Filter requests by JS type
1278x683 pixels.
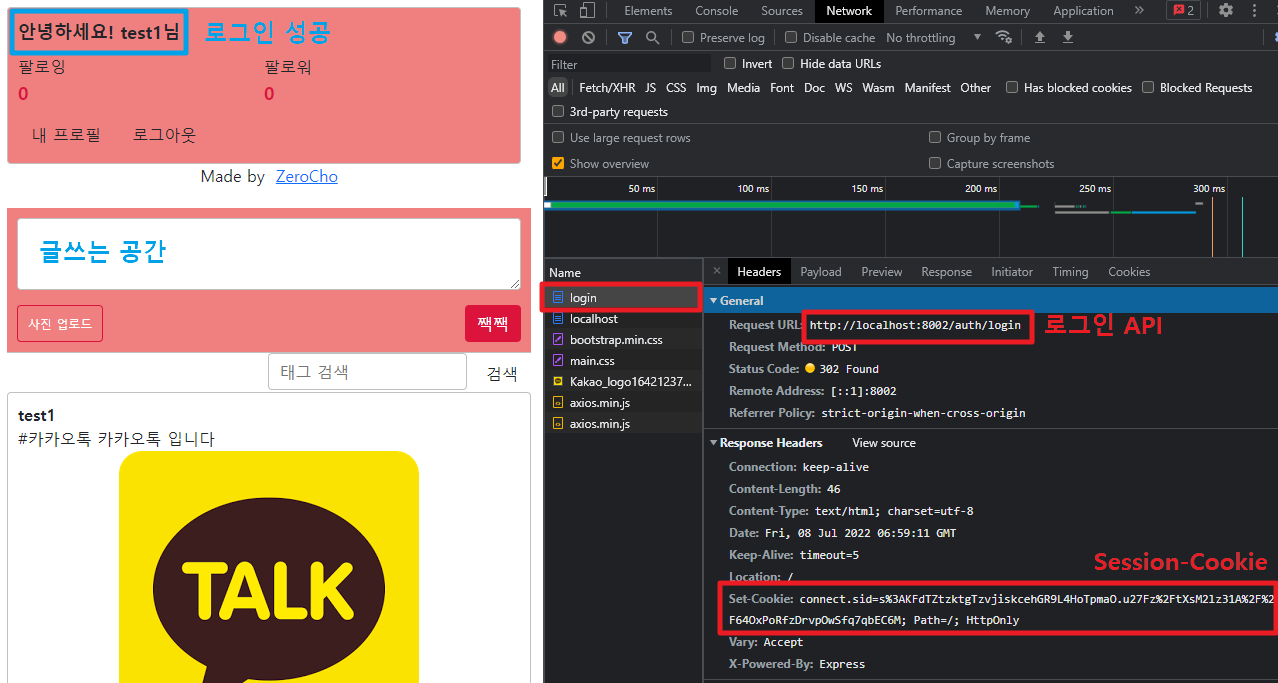tap(651, 88)
